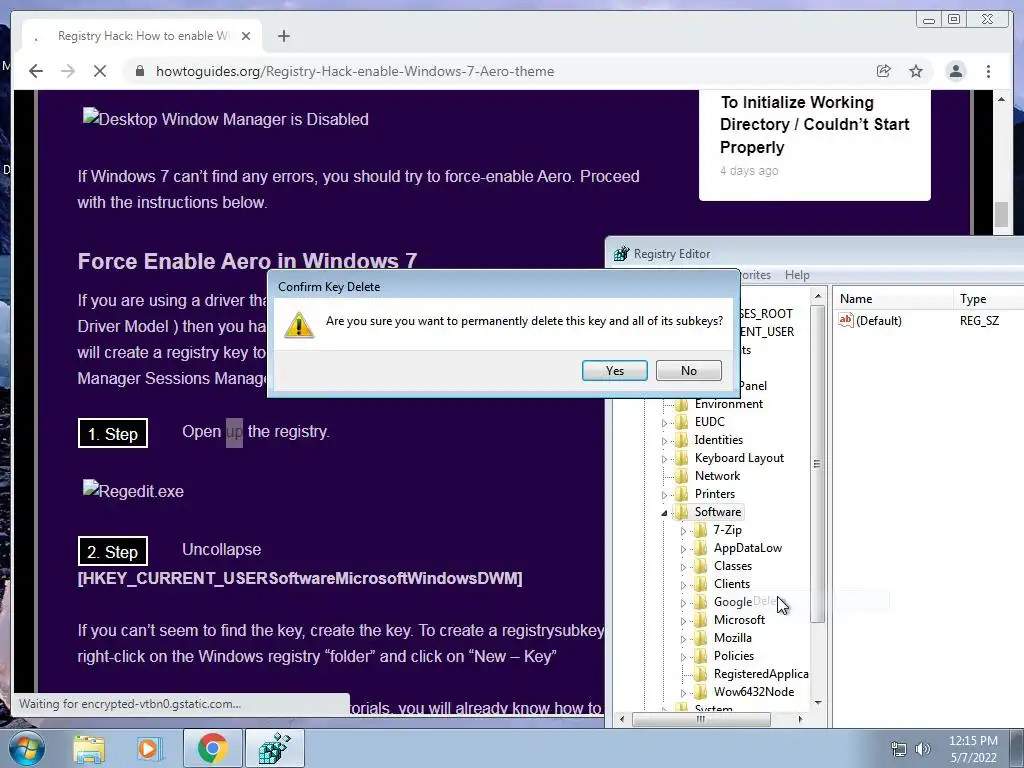Open the network tray icon

(899, 749)
